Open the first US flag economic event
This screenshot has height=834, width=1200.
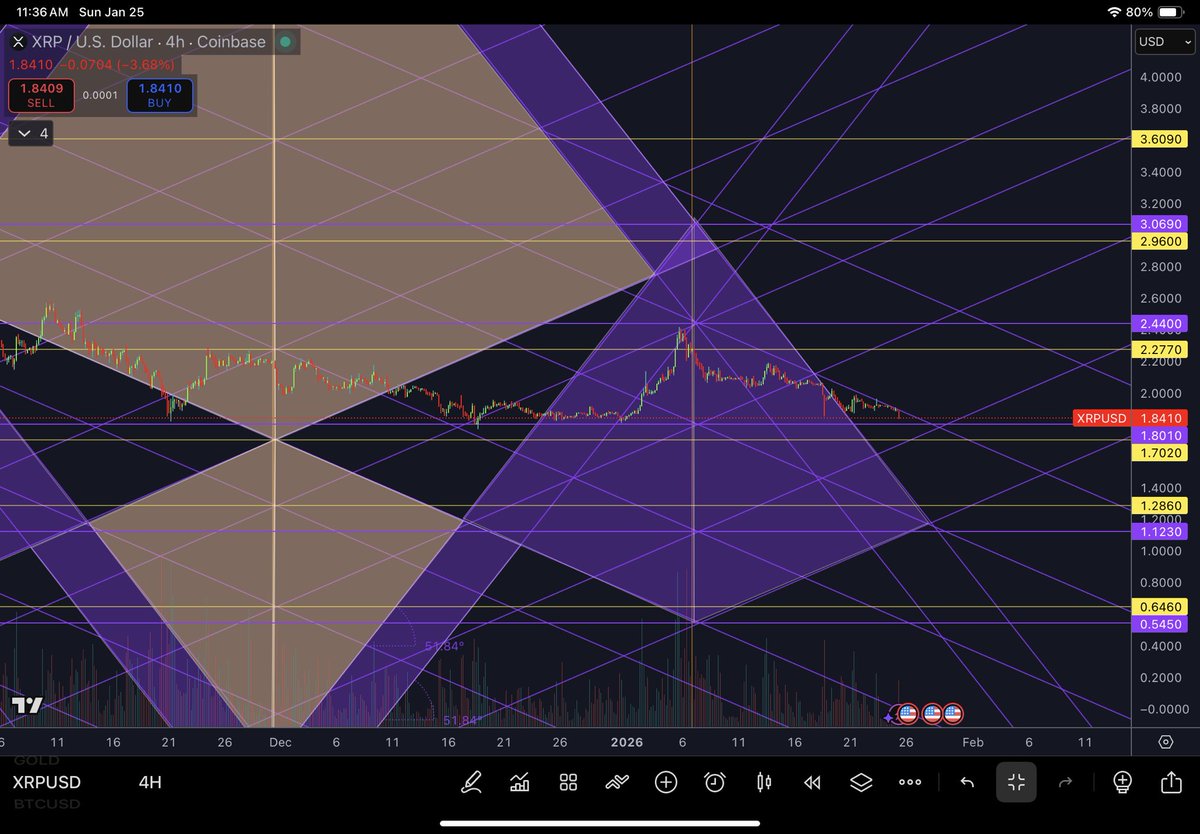(x=908, y=714)
